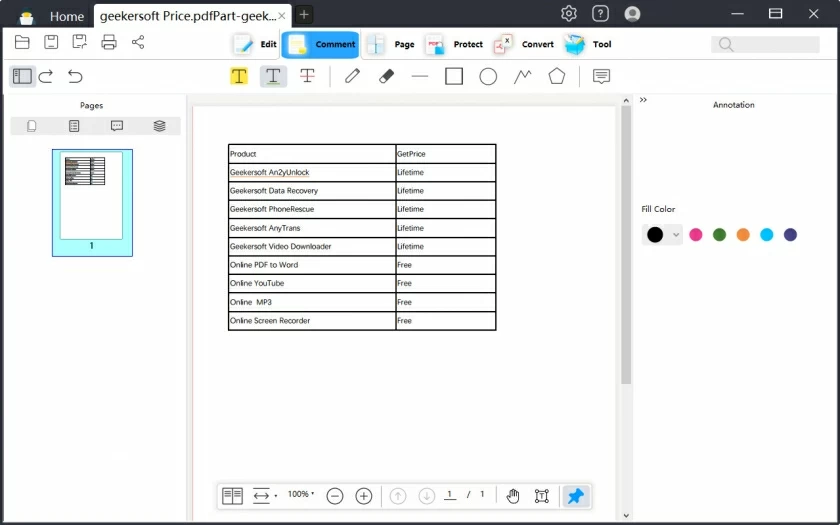840x525 pixels.
Task: Pick the pencil drawing tool
Action: (352, 76)
